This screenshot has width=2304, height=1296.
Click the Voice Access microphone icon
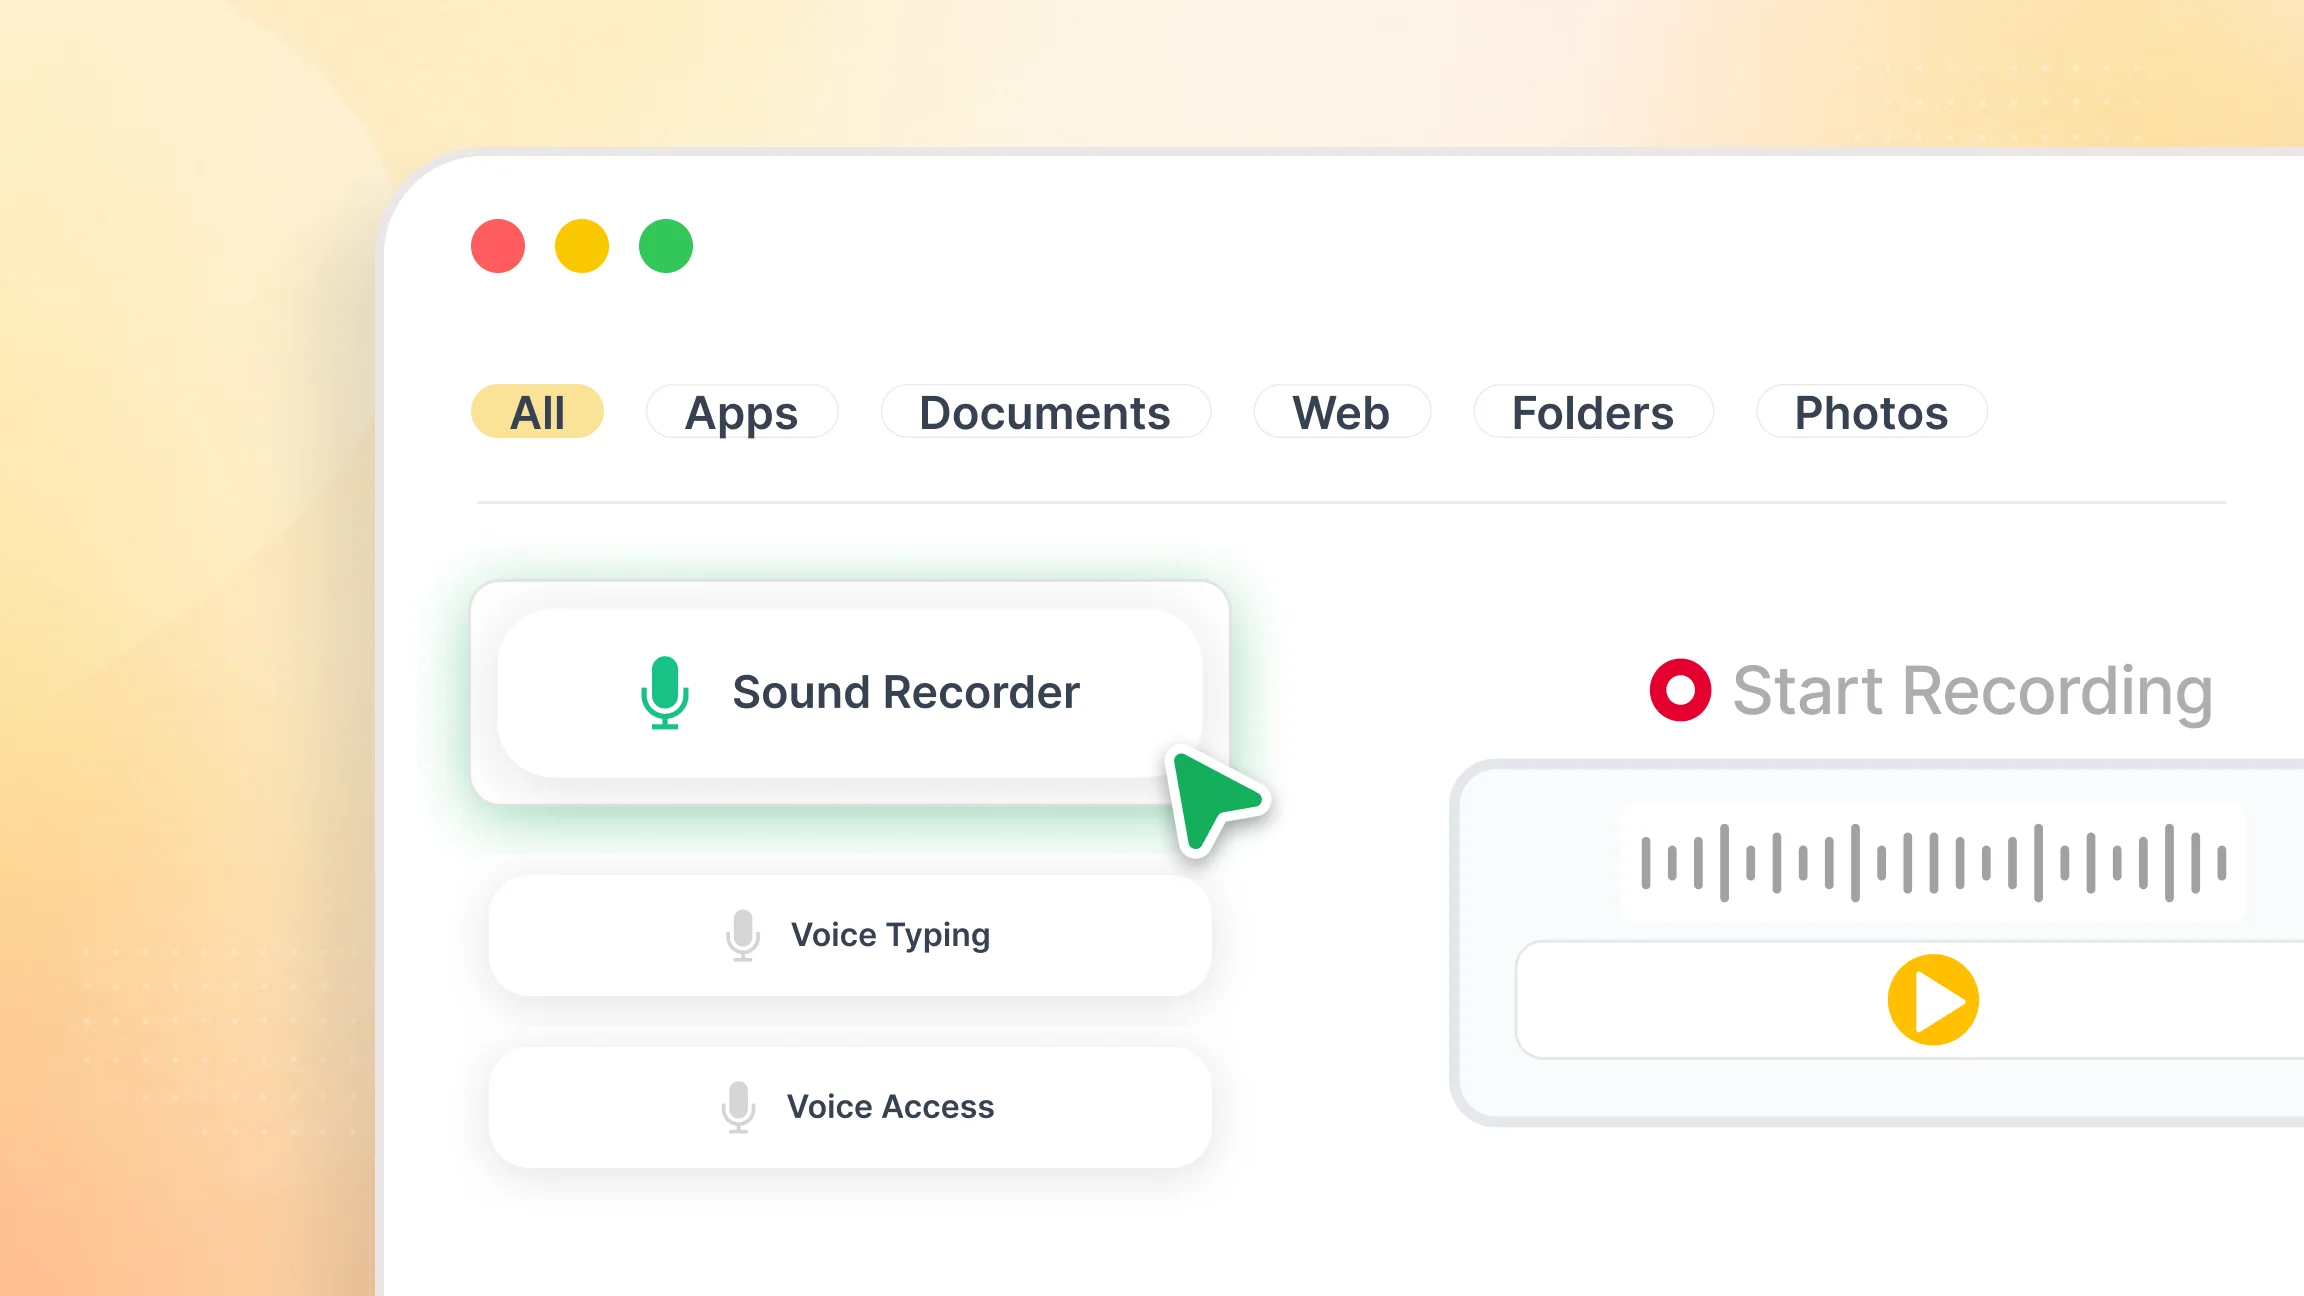click(739, 1107)
